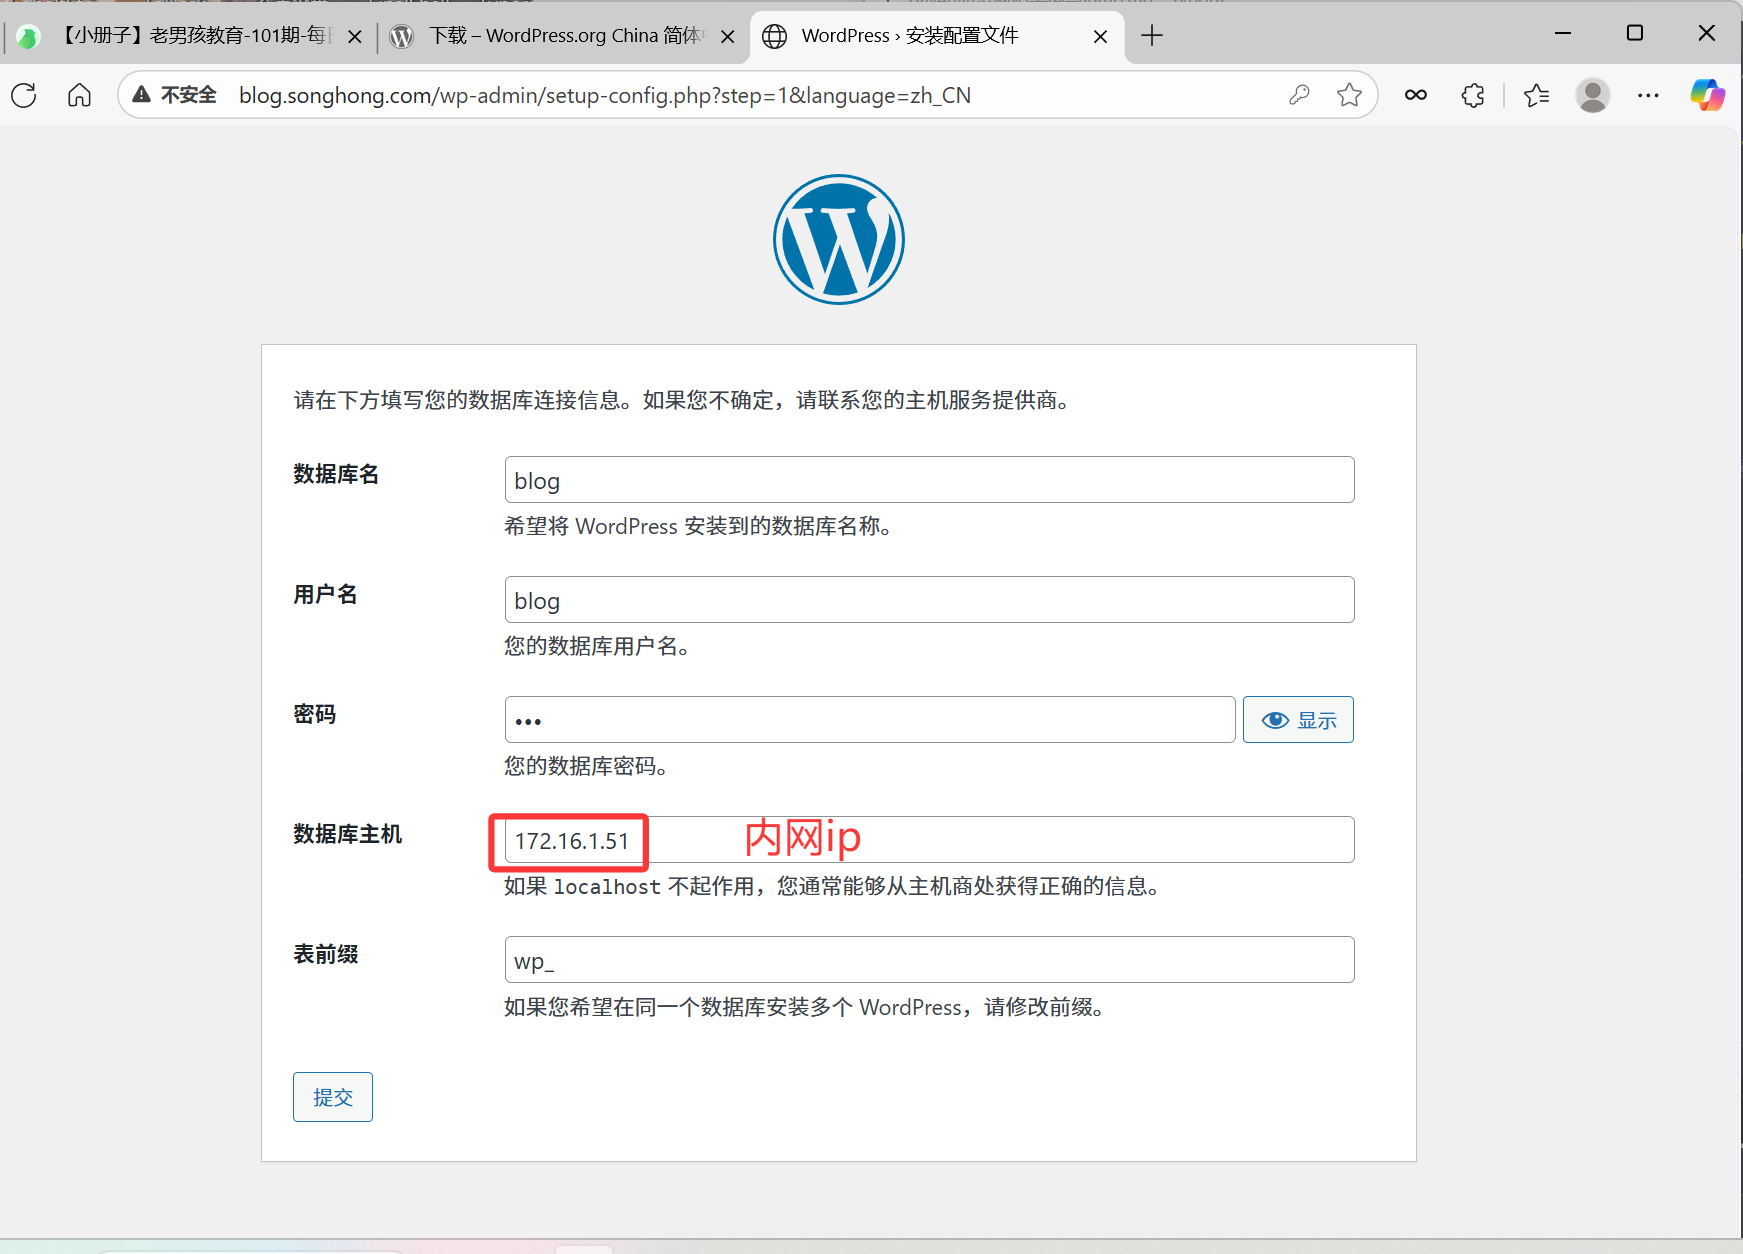Open browser settings and more menu
This screenshot has height=1254, width=1743.
pos(1648,95)
